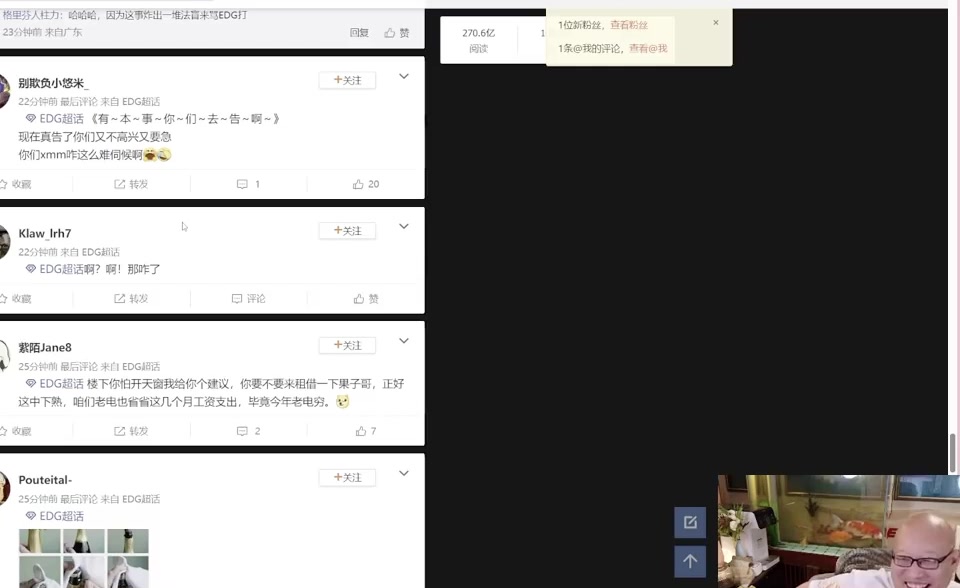The height and width of the screenshot is (588, 960).
Task: Toggle follow with +关注 on 紫陌Jane8
Action: (x=346, y=344)
